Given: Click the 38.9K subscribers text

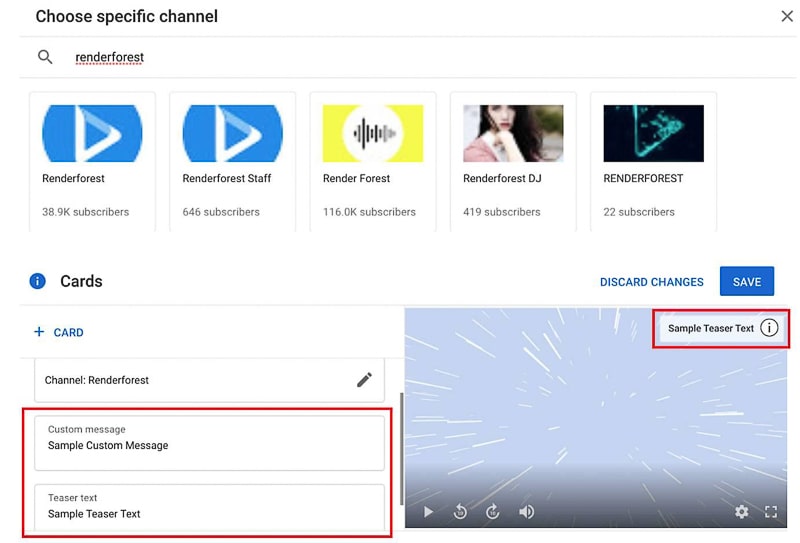Looking at the screenshot, I should [85, 212].
